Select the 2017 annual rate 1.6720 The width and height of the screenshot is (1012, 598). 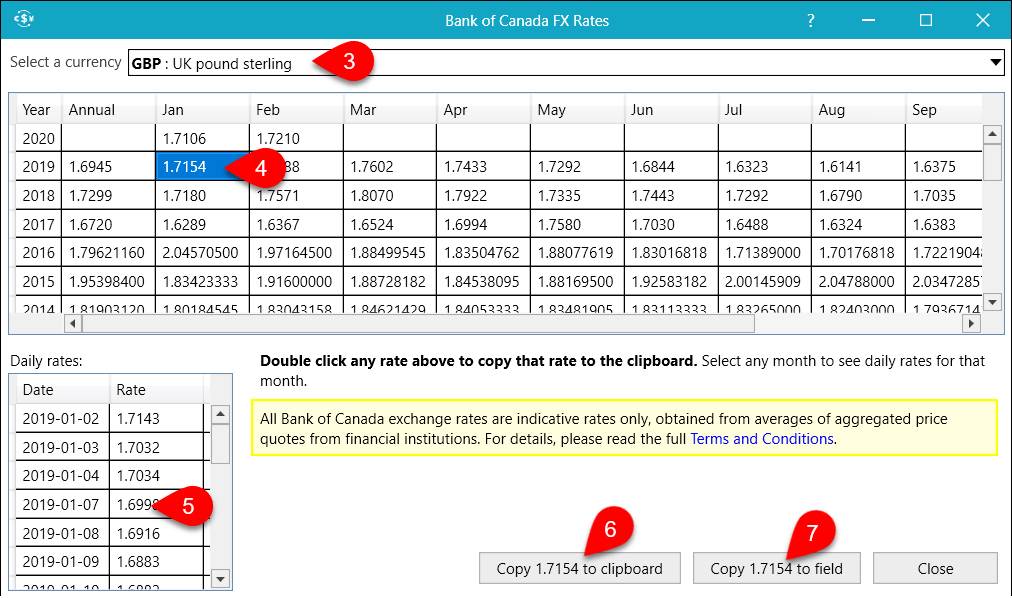(108, 224)
